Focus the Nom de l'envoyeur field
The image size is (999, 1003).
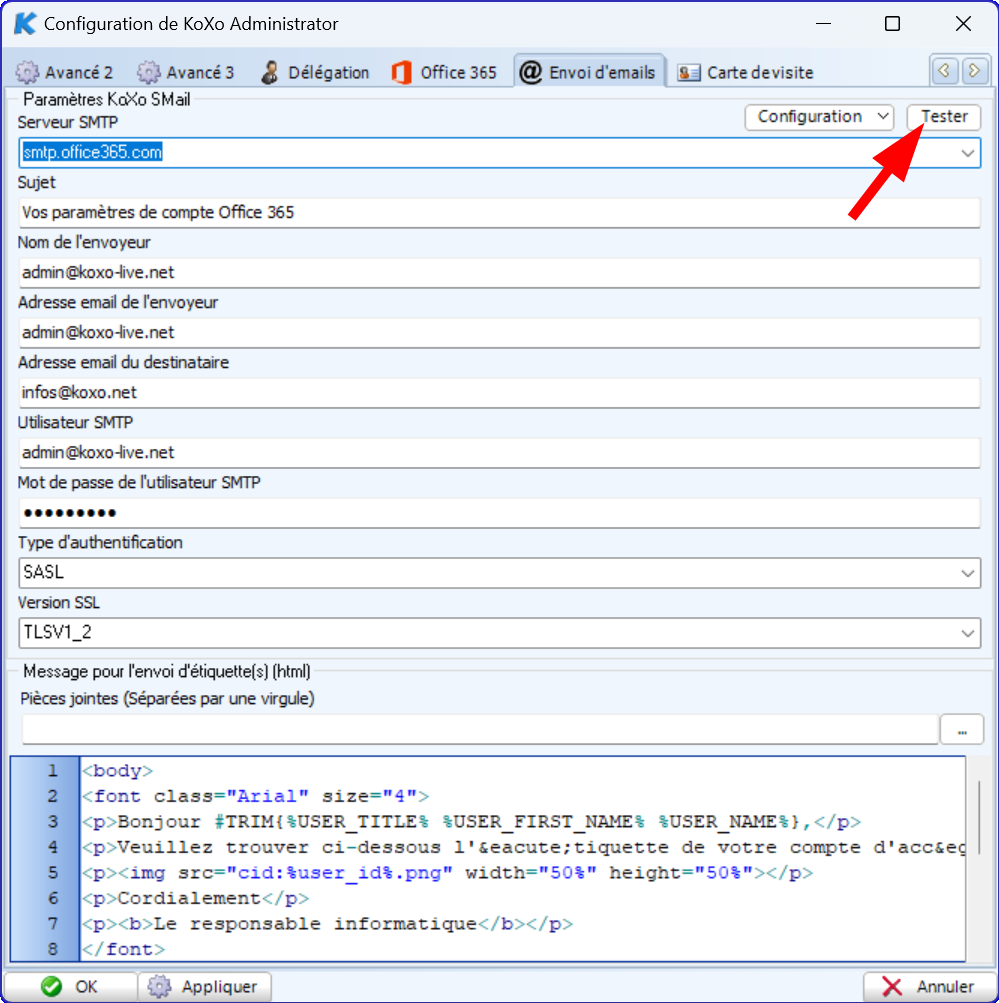pos(500,272)
